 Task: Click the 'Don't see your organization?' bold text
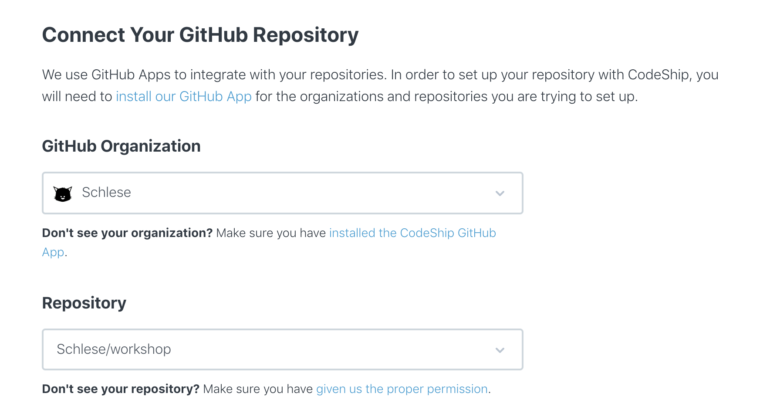(127, 233)
